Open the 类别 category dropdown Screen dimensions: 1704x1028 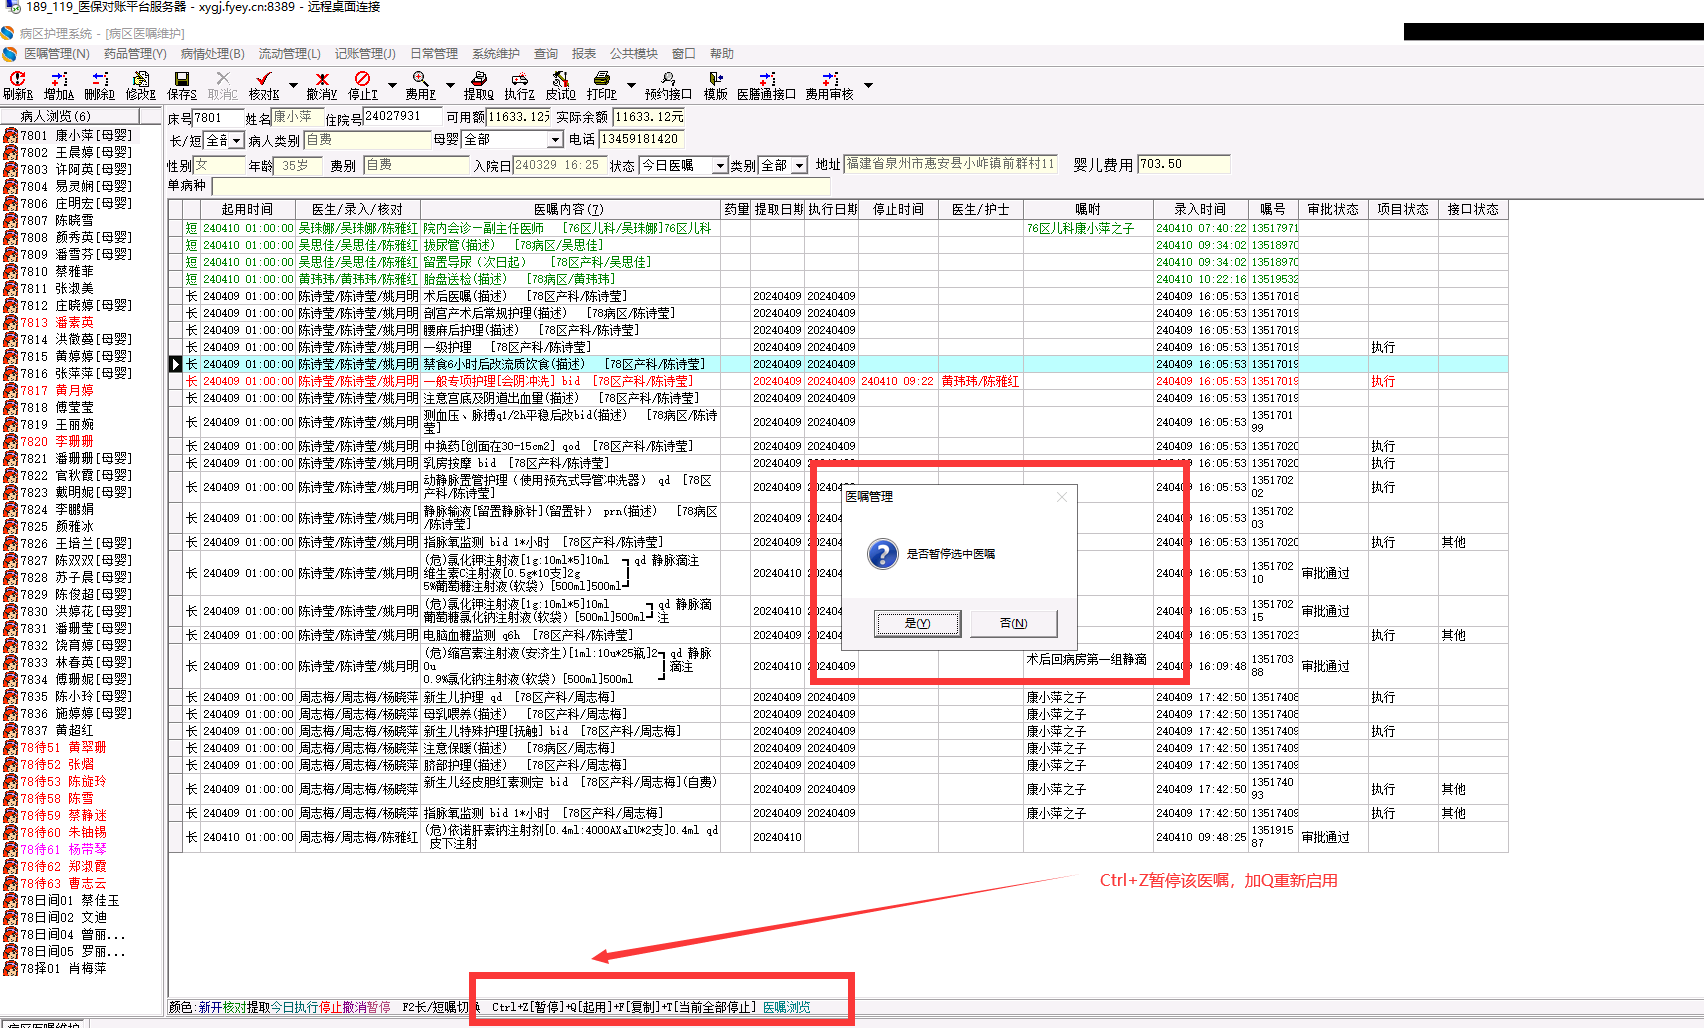tap(799, 166)
